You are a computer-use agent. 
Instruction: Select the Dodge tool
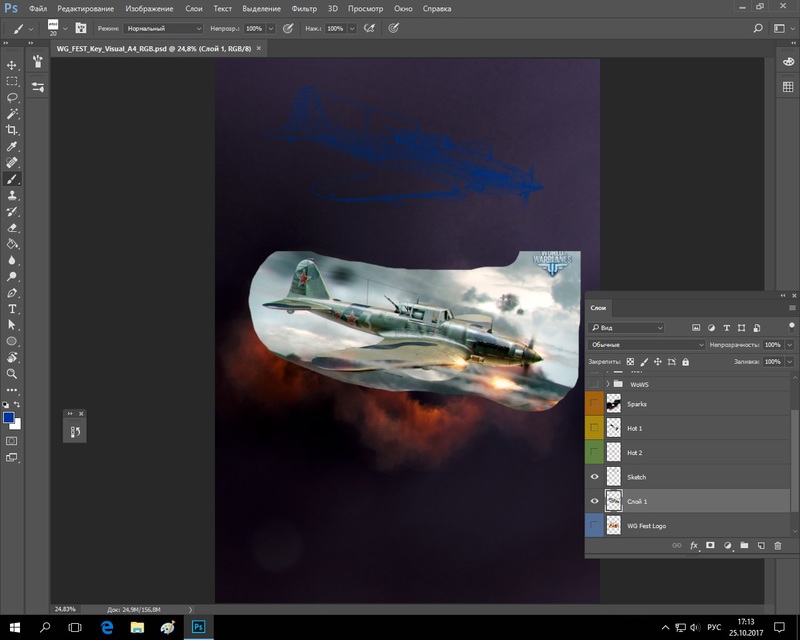click(12, 277)
